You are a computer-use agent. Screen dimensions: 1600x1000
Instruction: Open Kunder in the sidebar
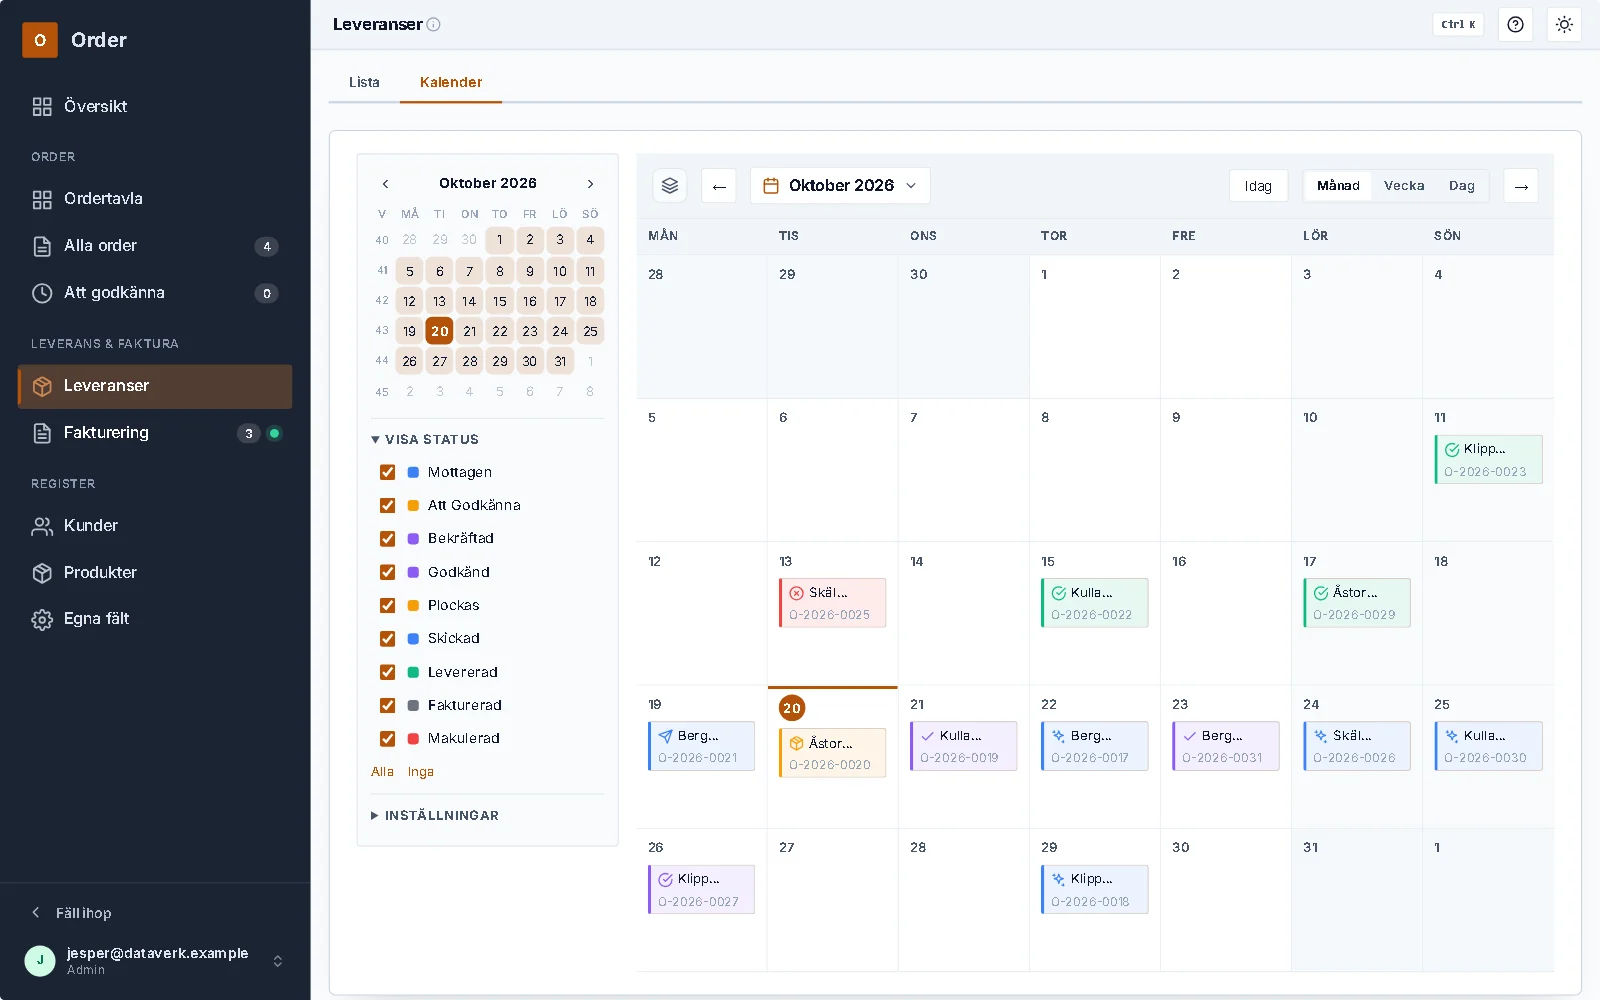coord(155,526)
